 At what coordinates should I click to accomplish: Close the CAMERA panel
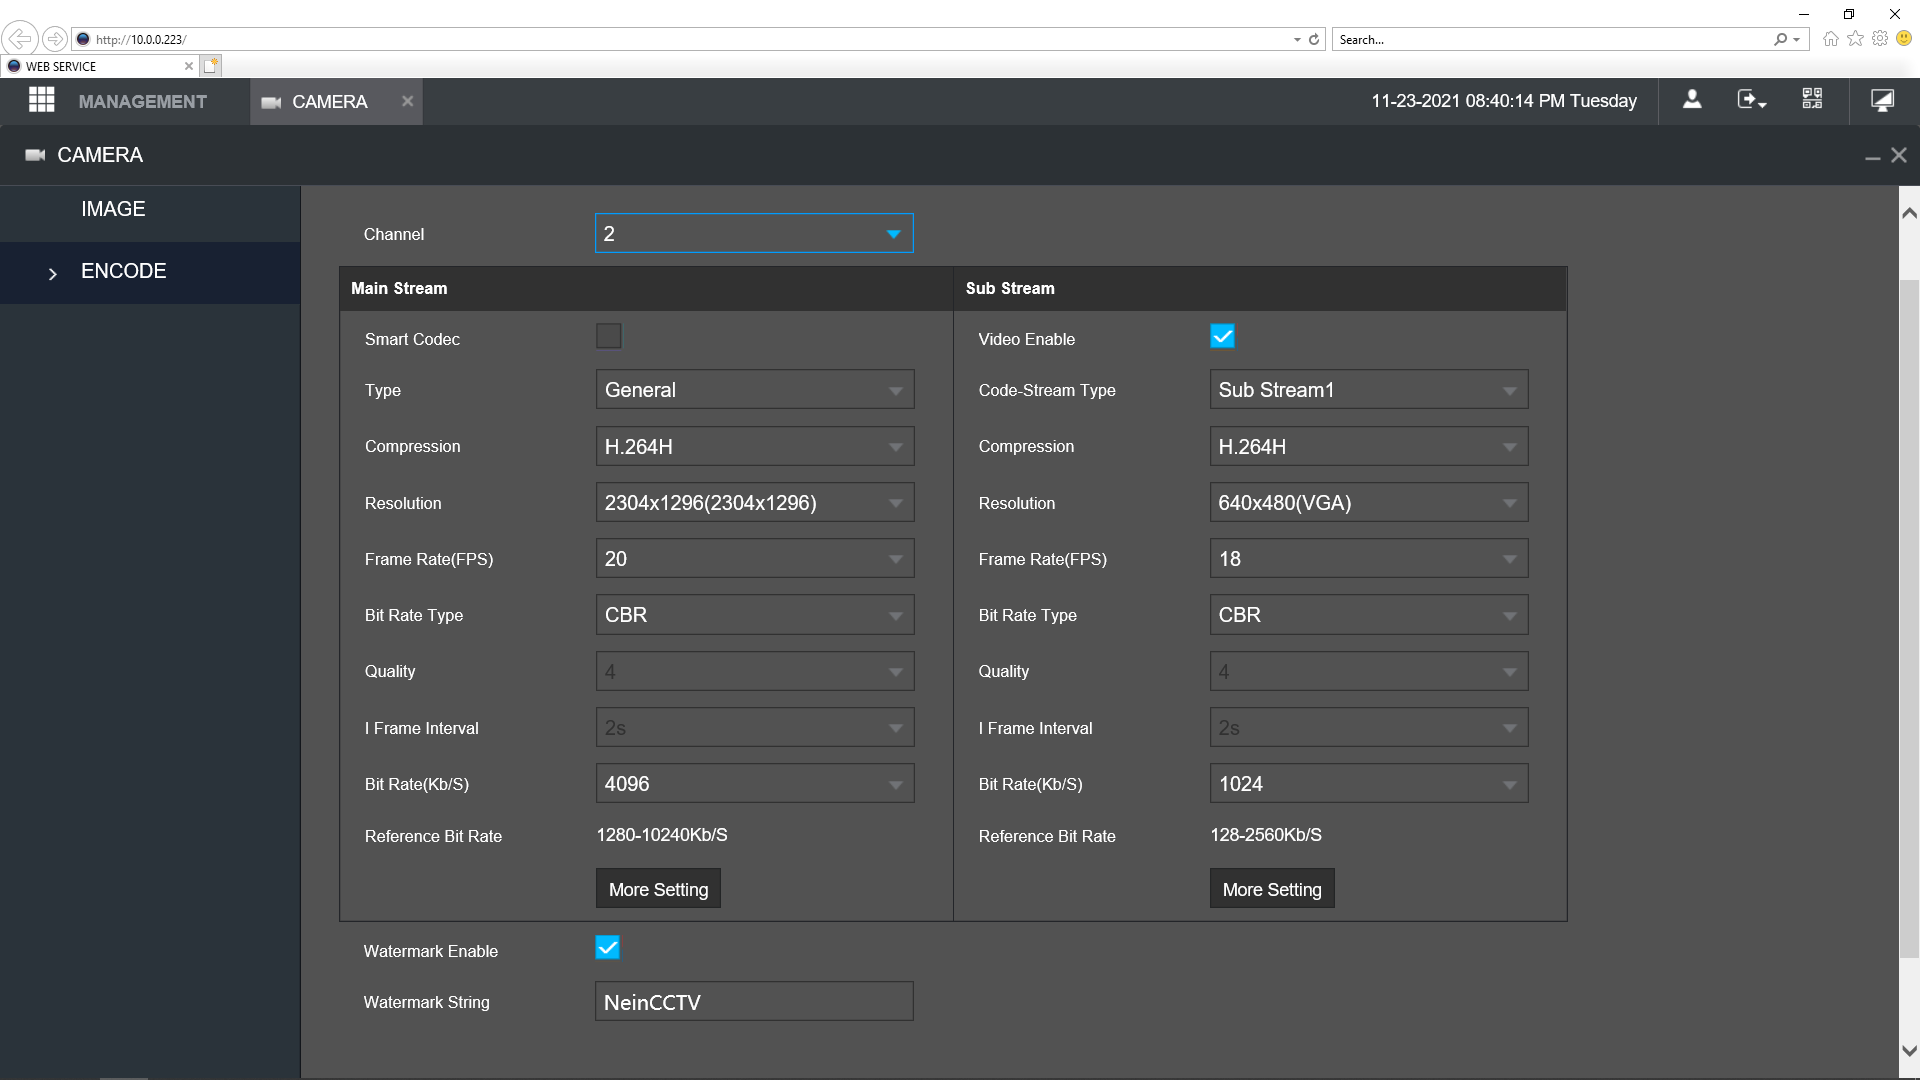[1899, 155]
